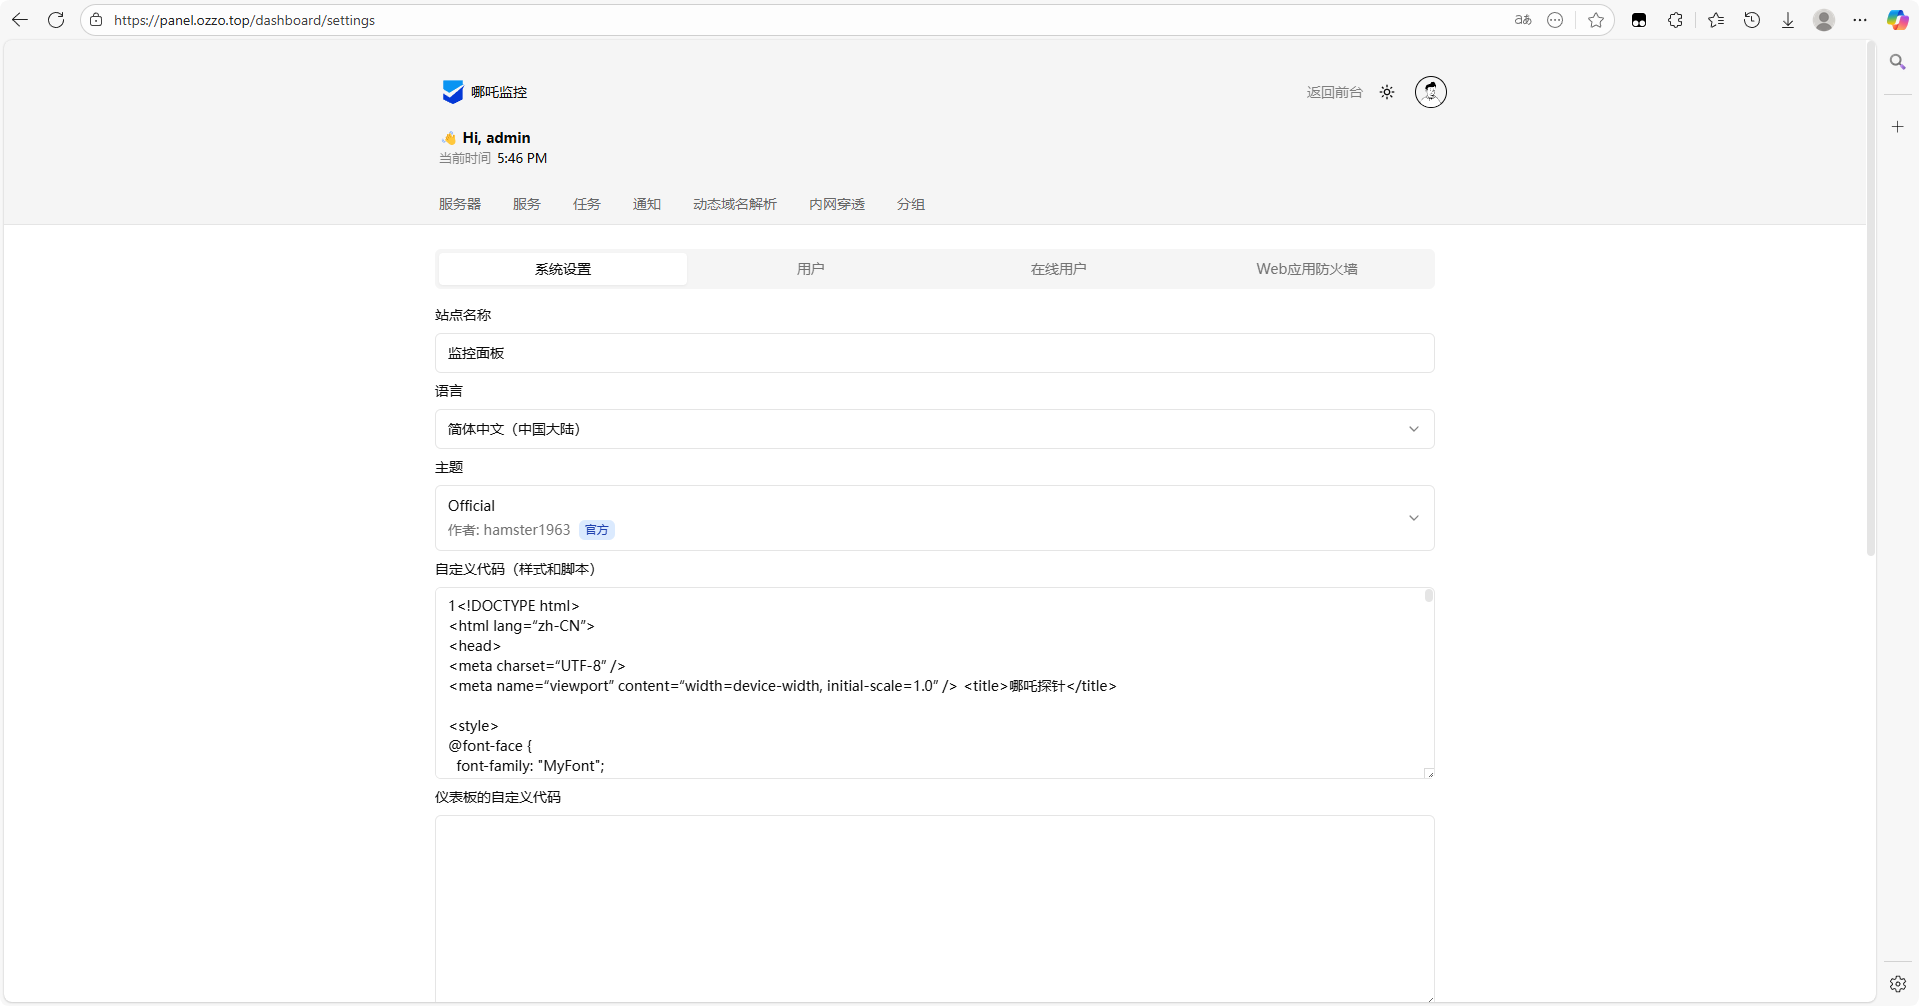Screen dimensions: 1919x1006
Task: Toggle the light/dark theme sun icon
Action: coord(1387,92)
